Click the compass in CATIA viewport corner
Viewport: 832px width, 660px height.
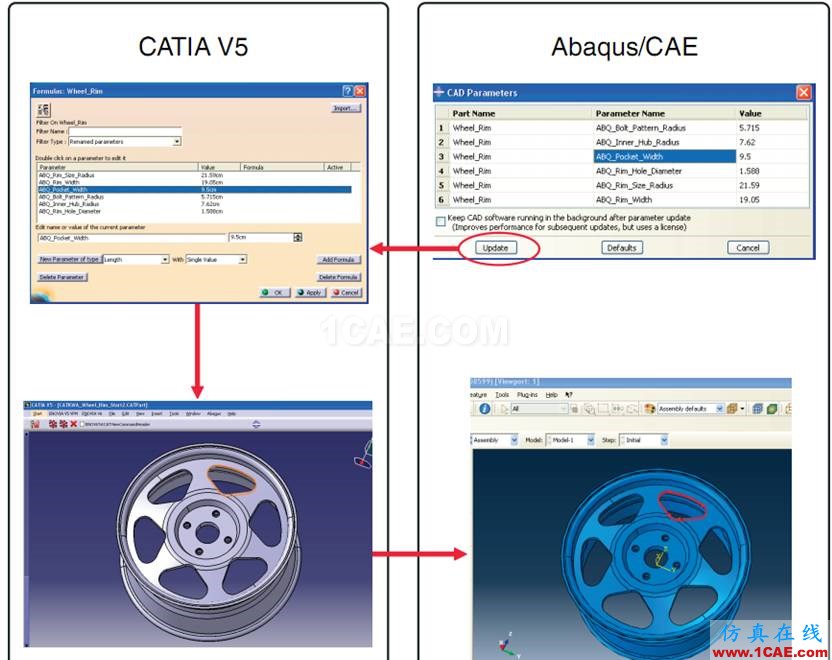coord(365,454)
